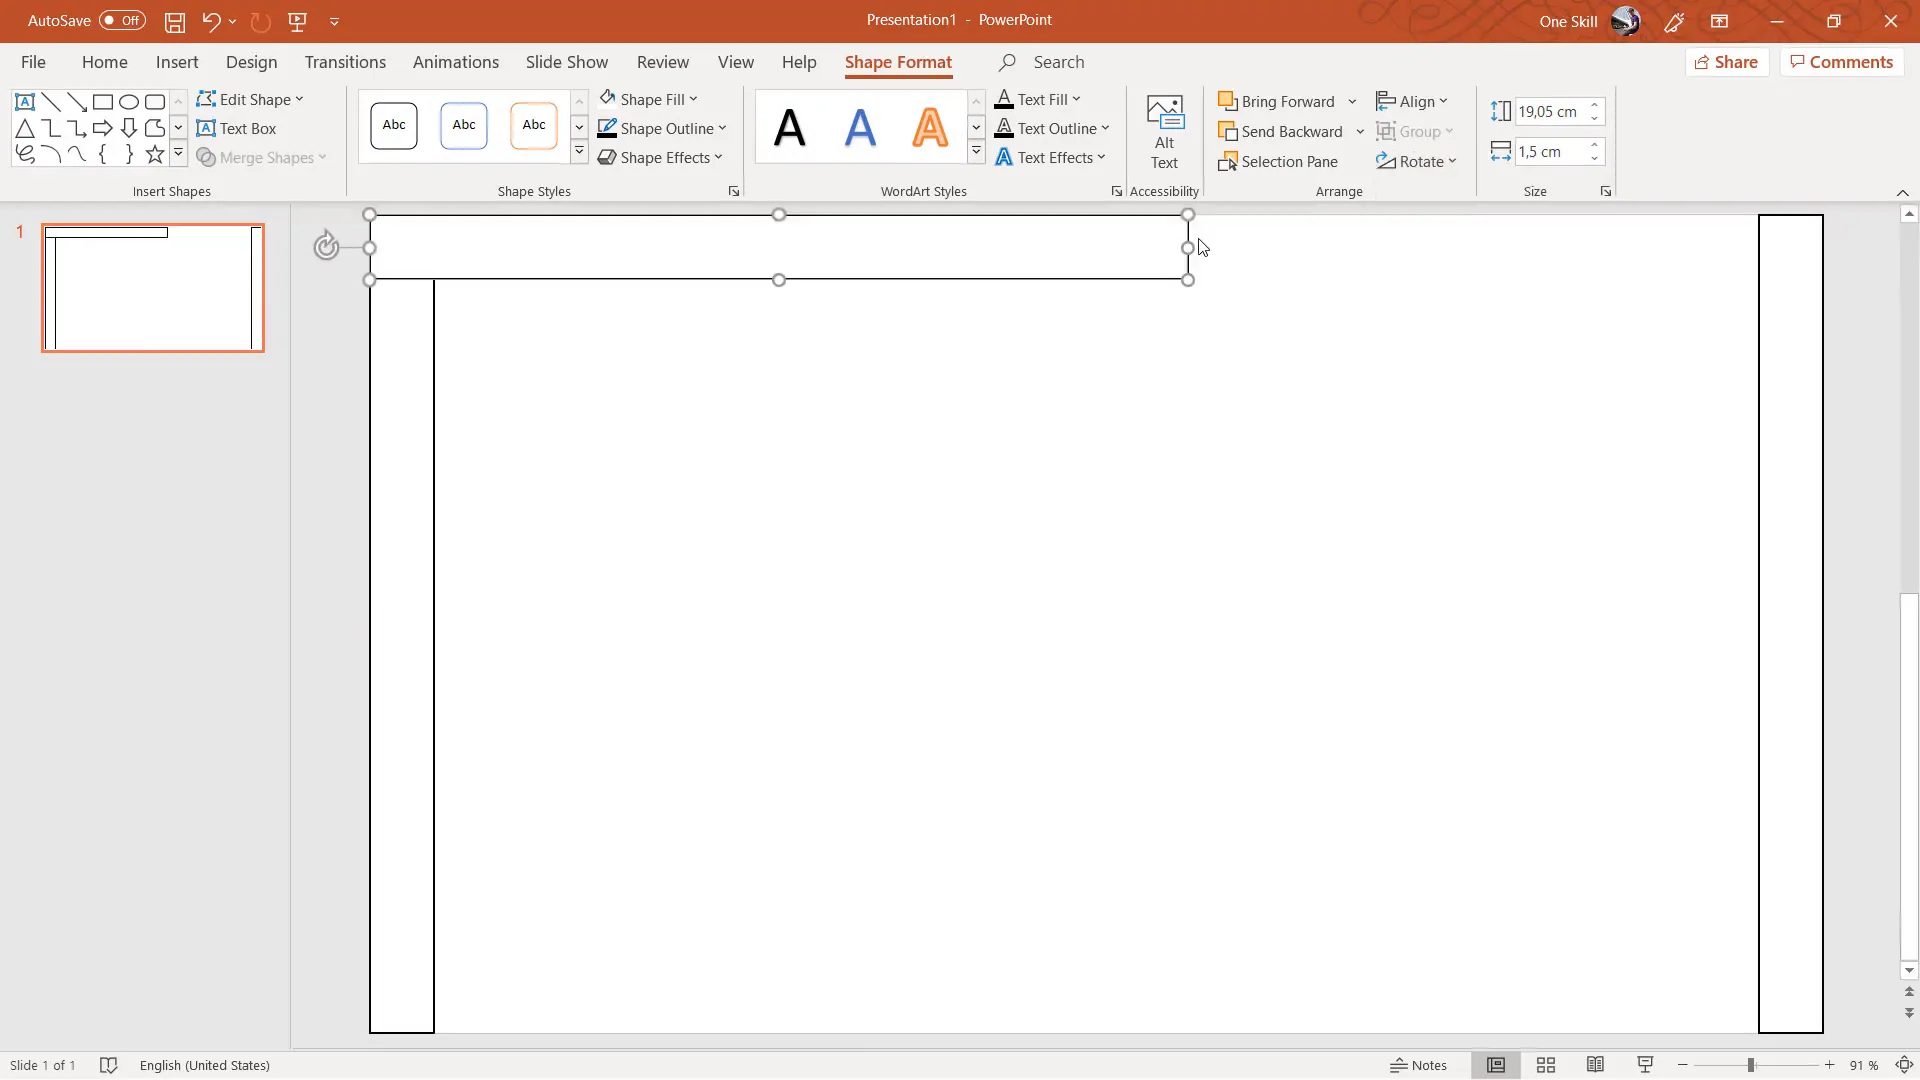This screenshot has width=1920, height=1080.
Task: Switch to the Insert tab
Action: coord(177,62)
